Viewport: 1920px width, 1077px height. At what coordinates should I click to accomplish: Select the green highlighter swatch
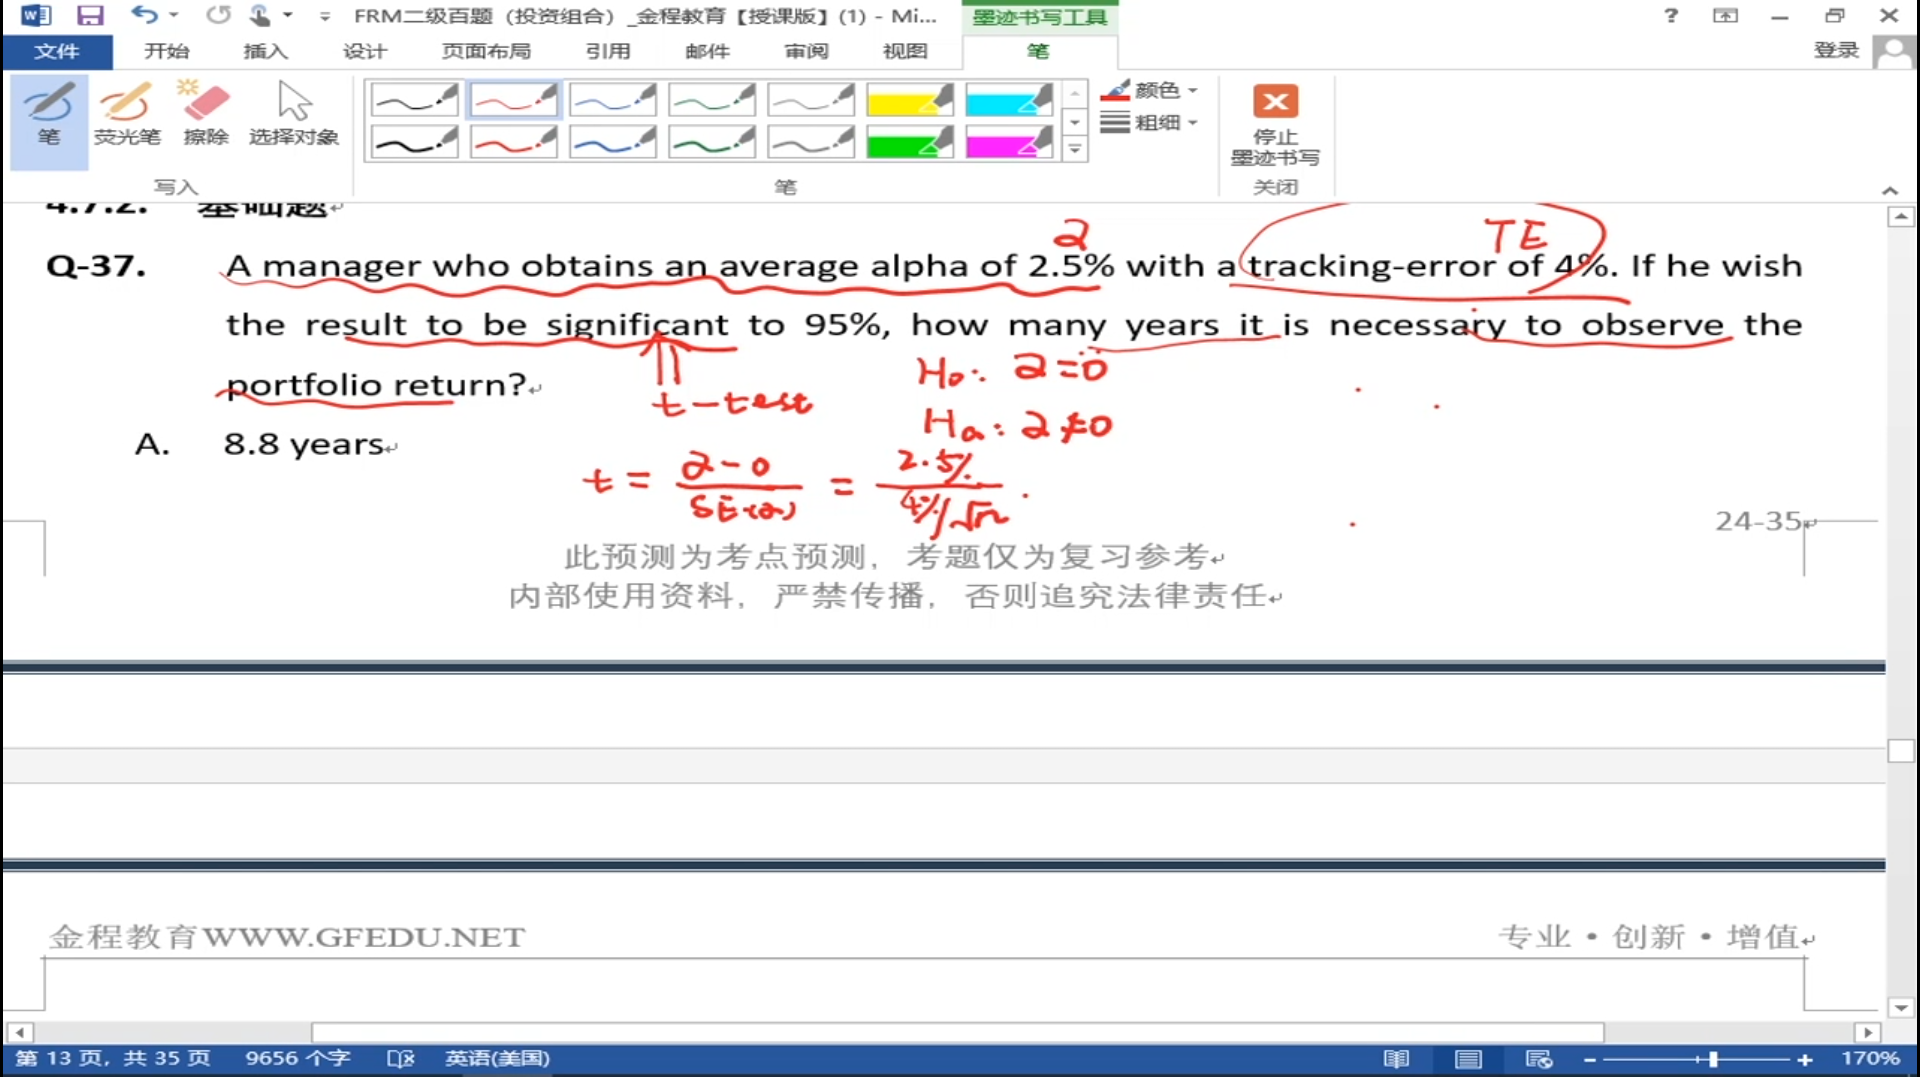pos(909,141)
